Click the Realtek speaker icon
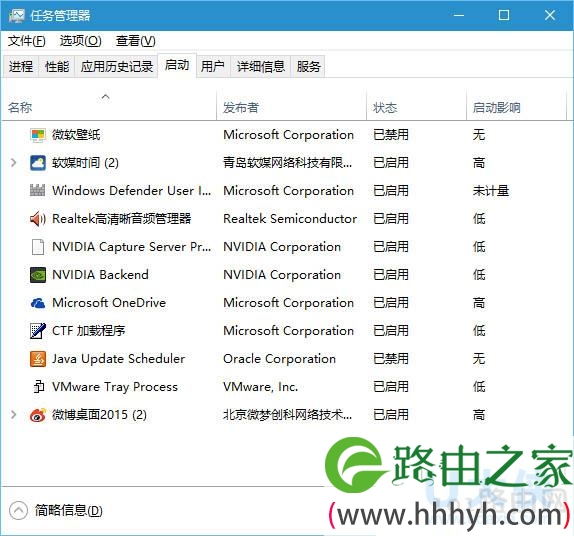This screenshot has height=536, width=574. pyautogui.click(x=38, y=219)
